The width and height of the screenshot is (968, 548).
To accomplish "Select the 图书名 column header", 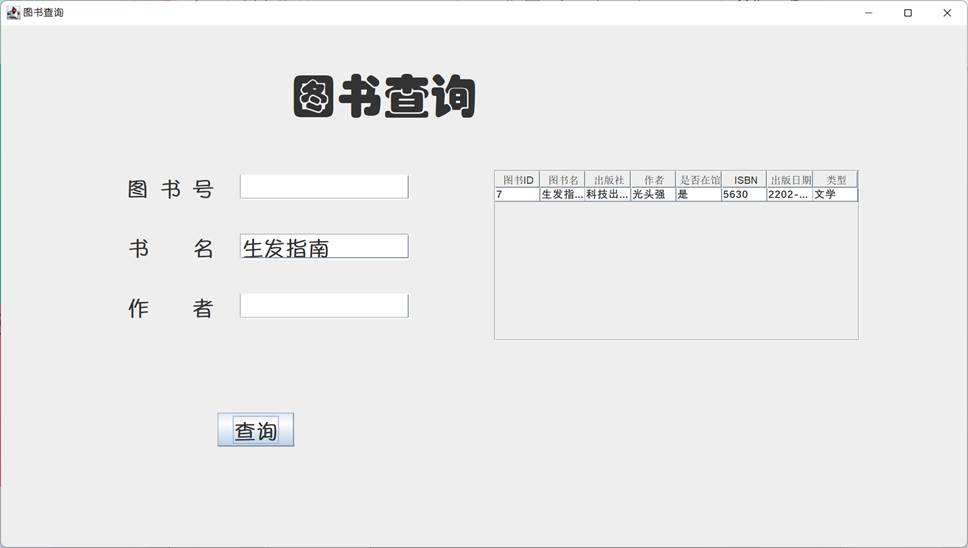I will pyautogui.click(x=562, y=180).
